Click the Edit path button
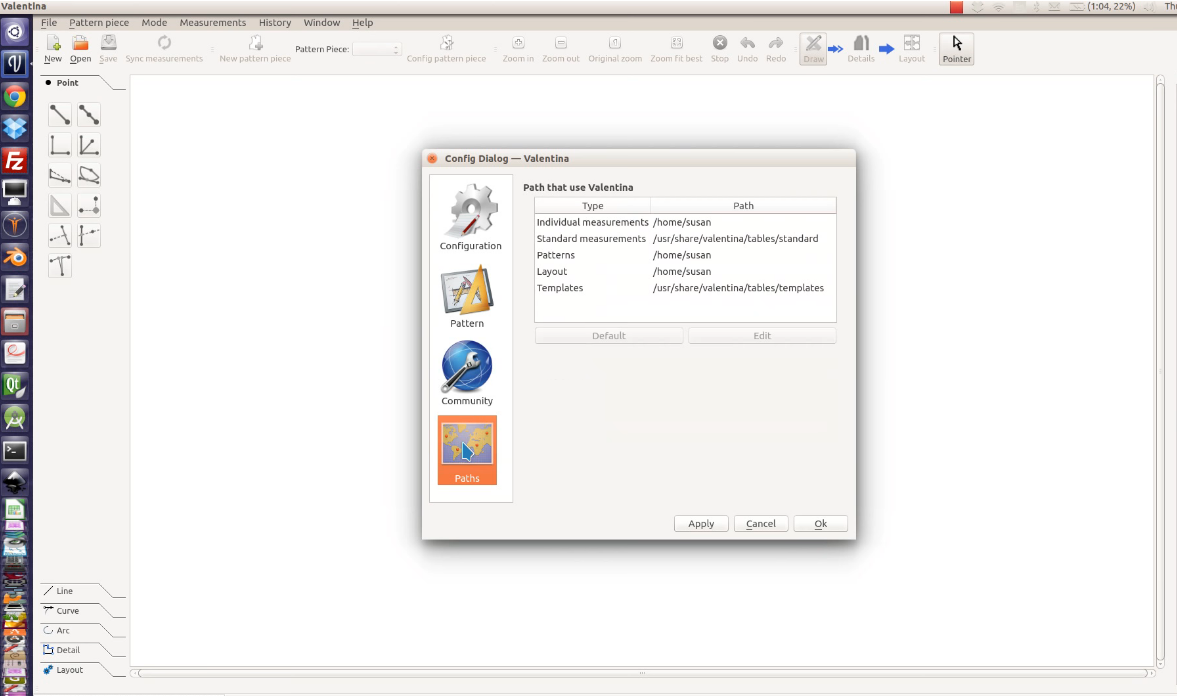This screenshot has width=1177, height=696. click(762, 336)
